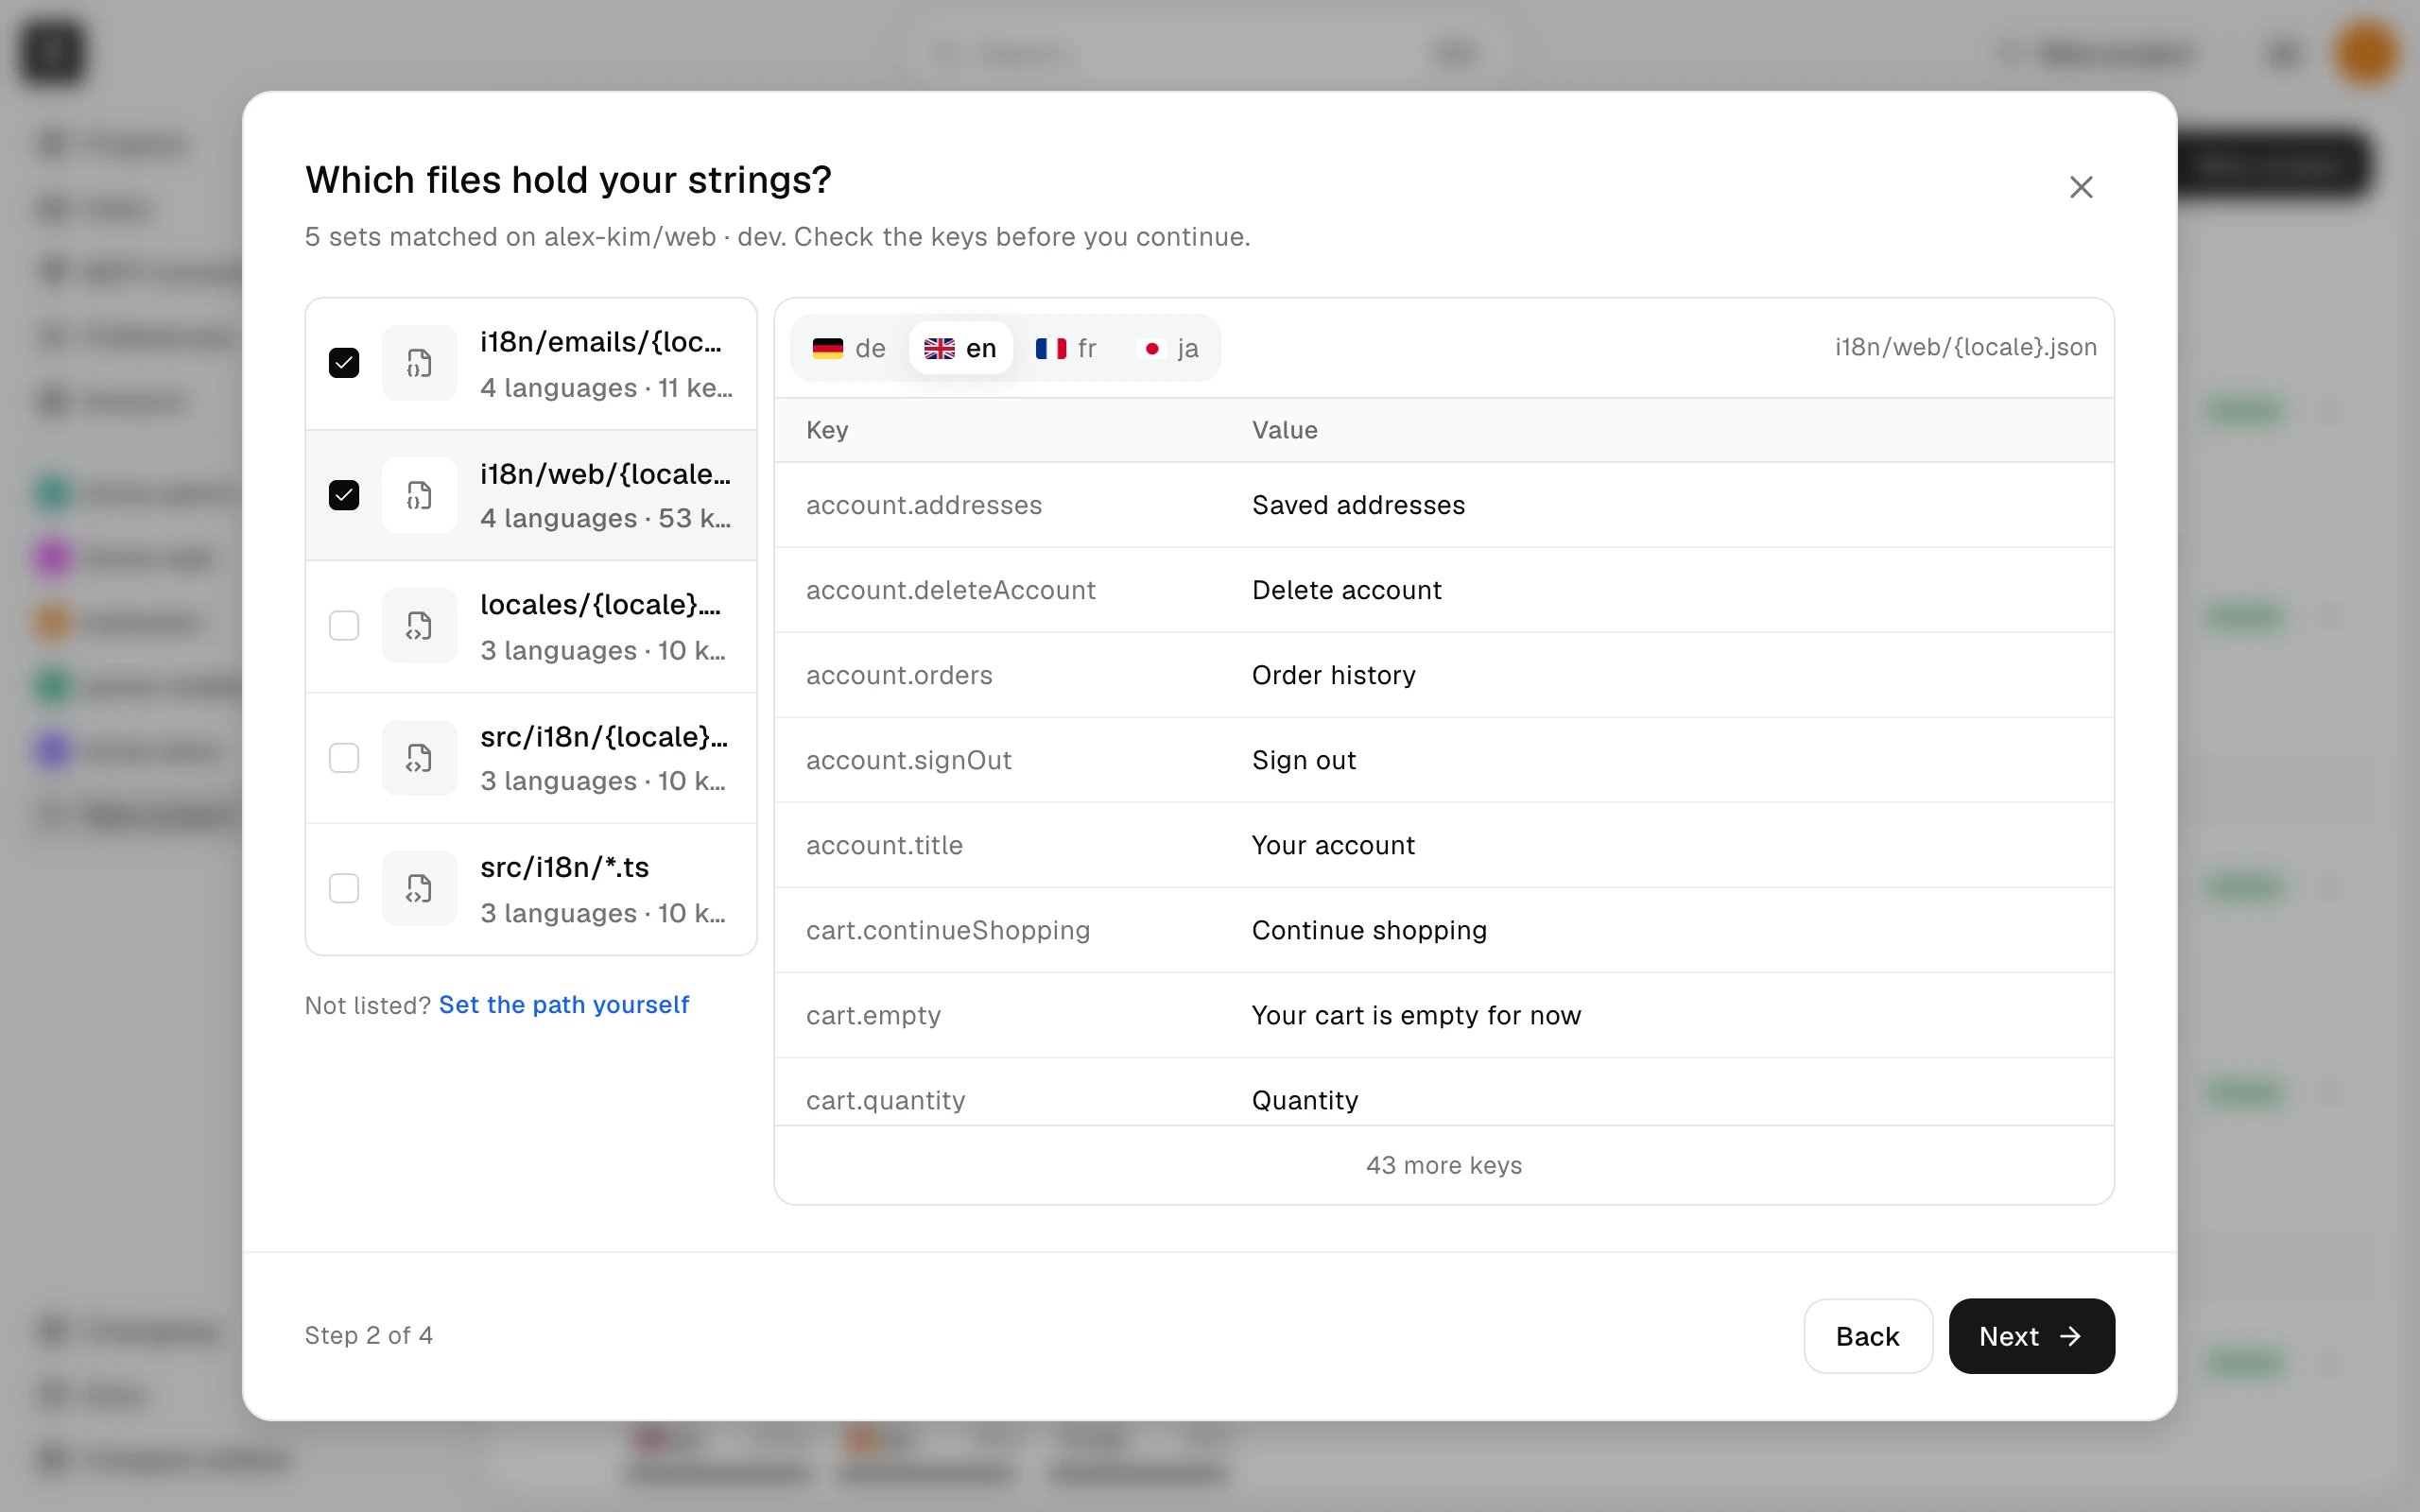
Task: Click the src/i18n/{locale} code file icon
Action: click(419, 758)
